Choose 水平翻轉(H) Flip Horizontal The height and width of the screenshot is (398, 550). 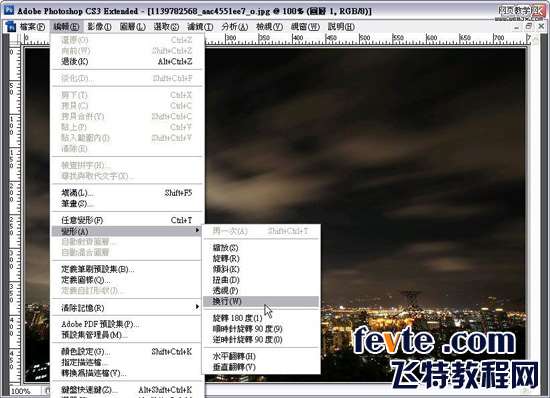tap(261, 356)
